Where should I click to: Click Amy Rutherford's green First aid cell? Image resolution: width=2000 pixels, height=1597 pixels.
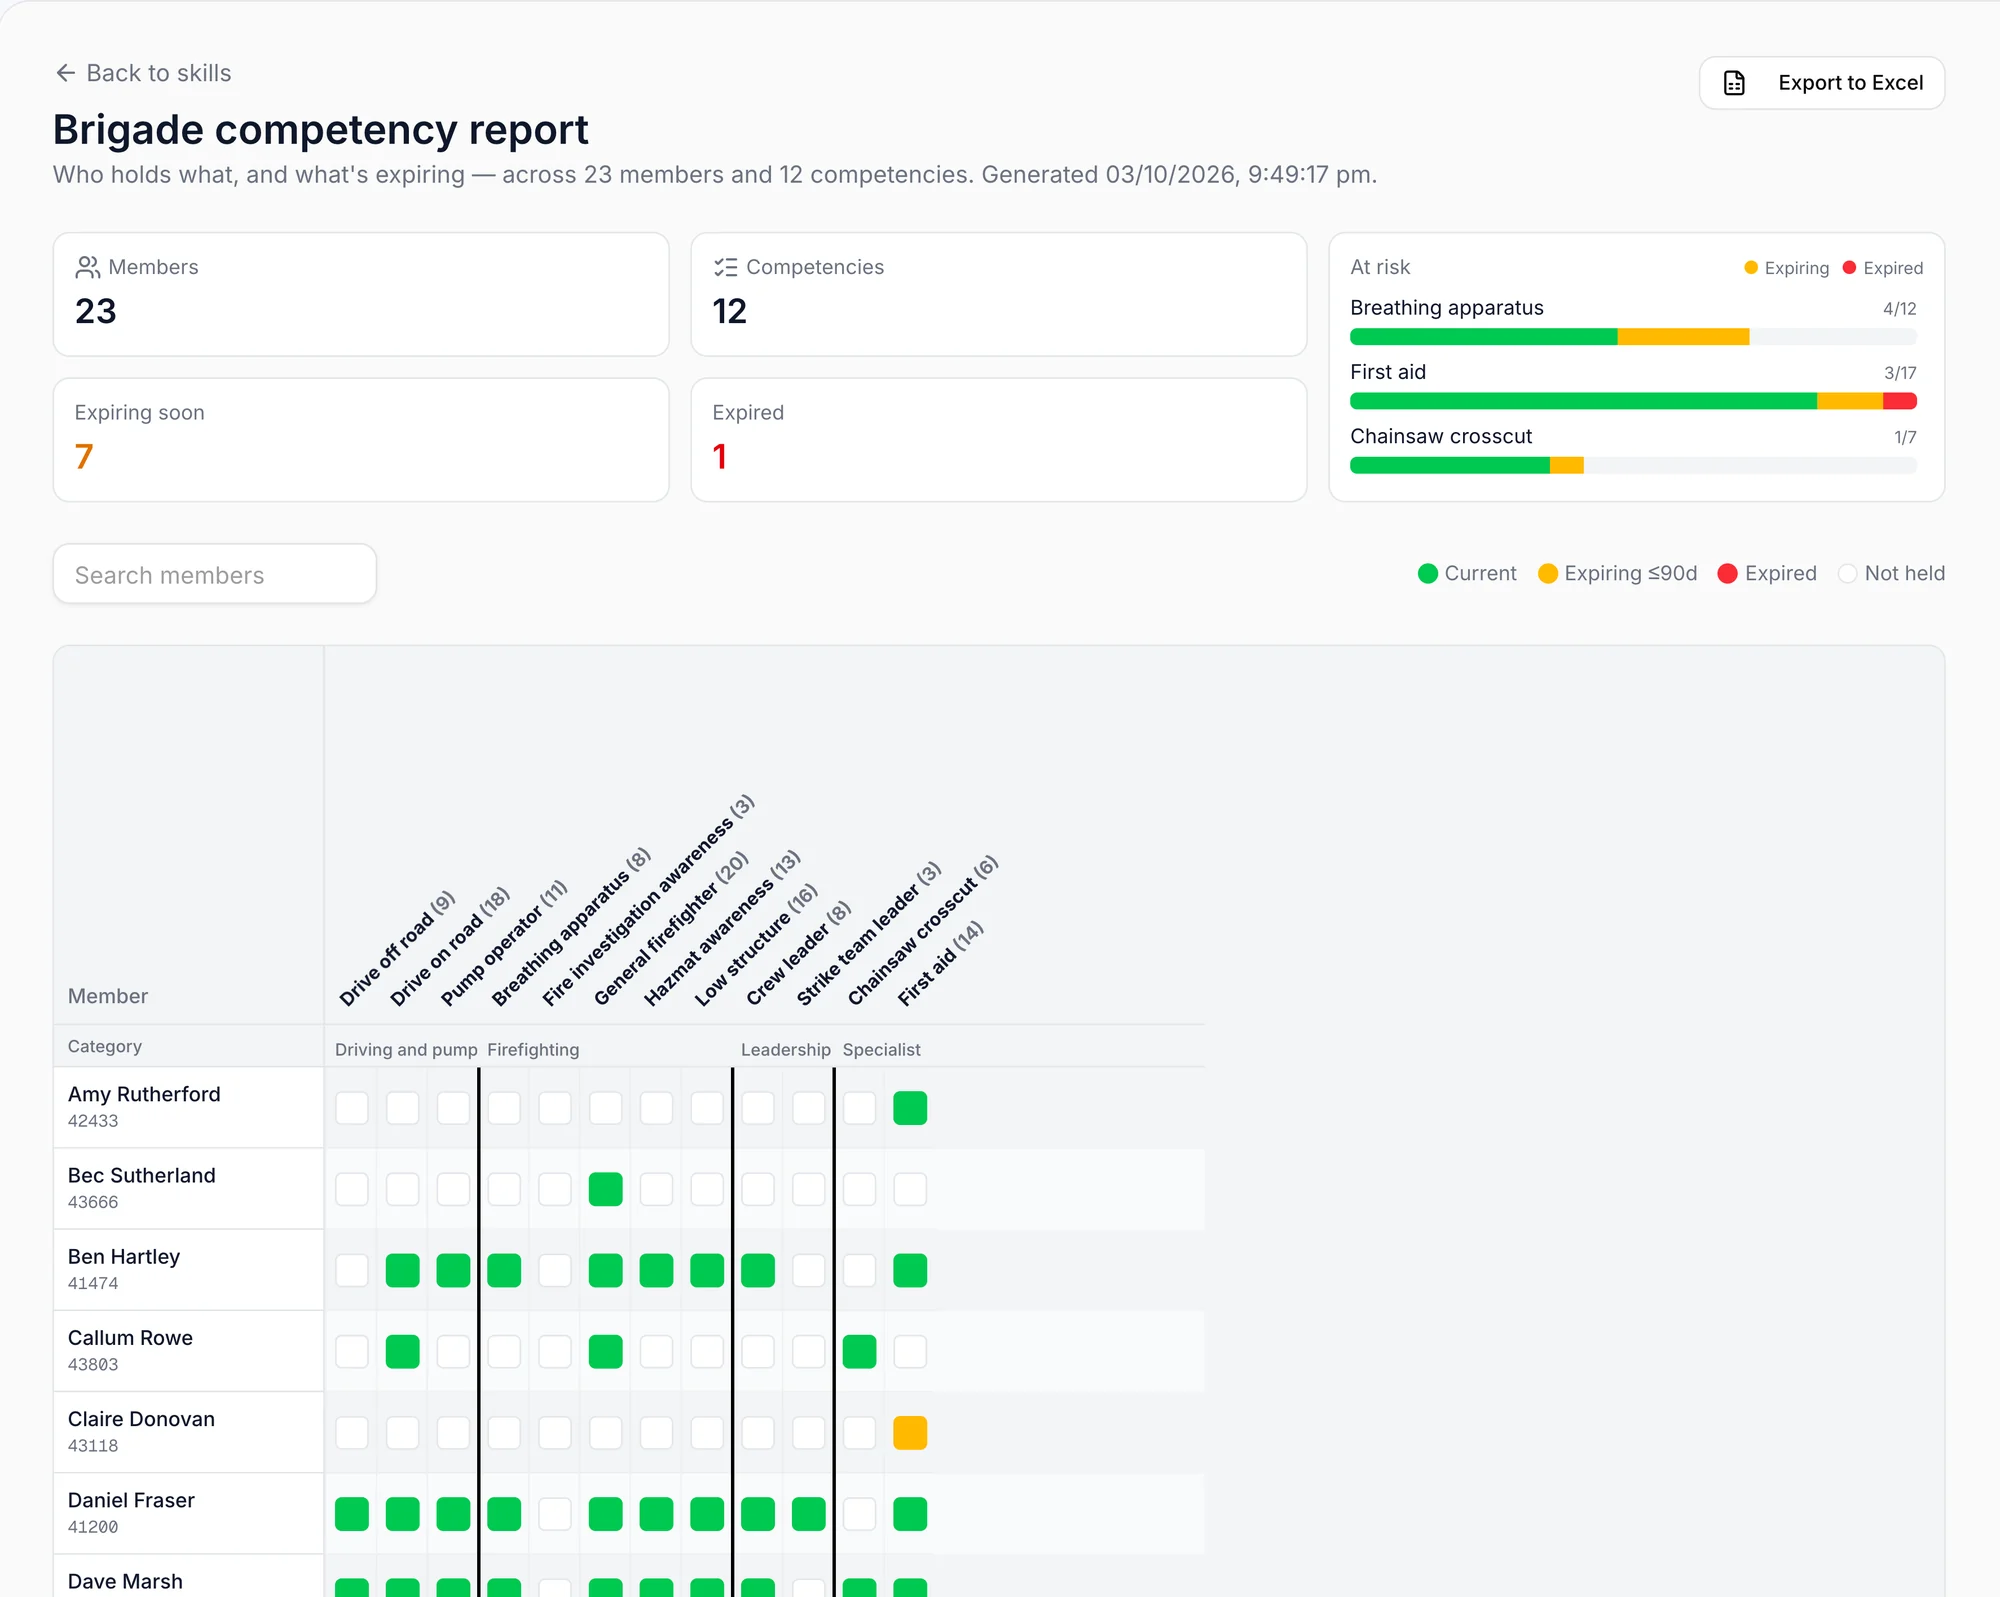tap(910, 1108)
